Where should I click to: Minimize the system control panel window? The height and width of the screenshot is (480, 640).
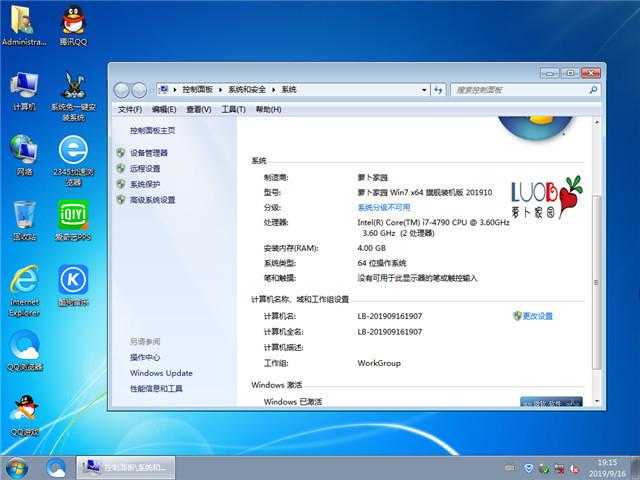click(550, 73)
